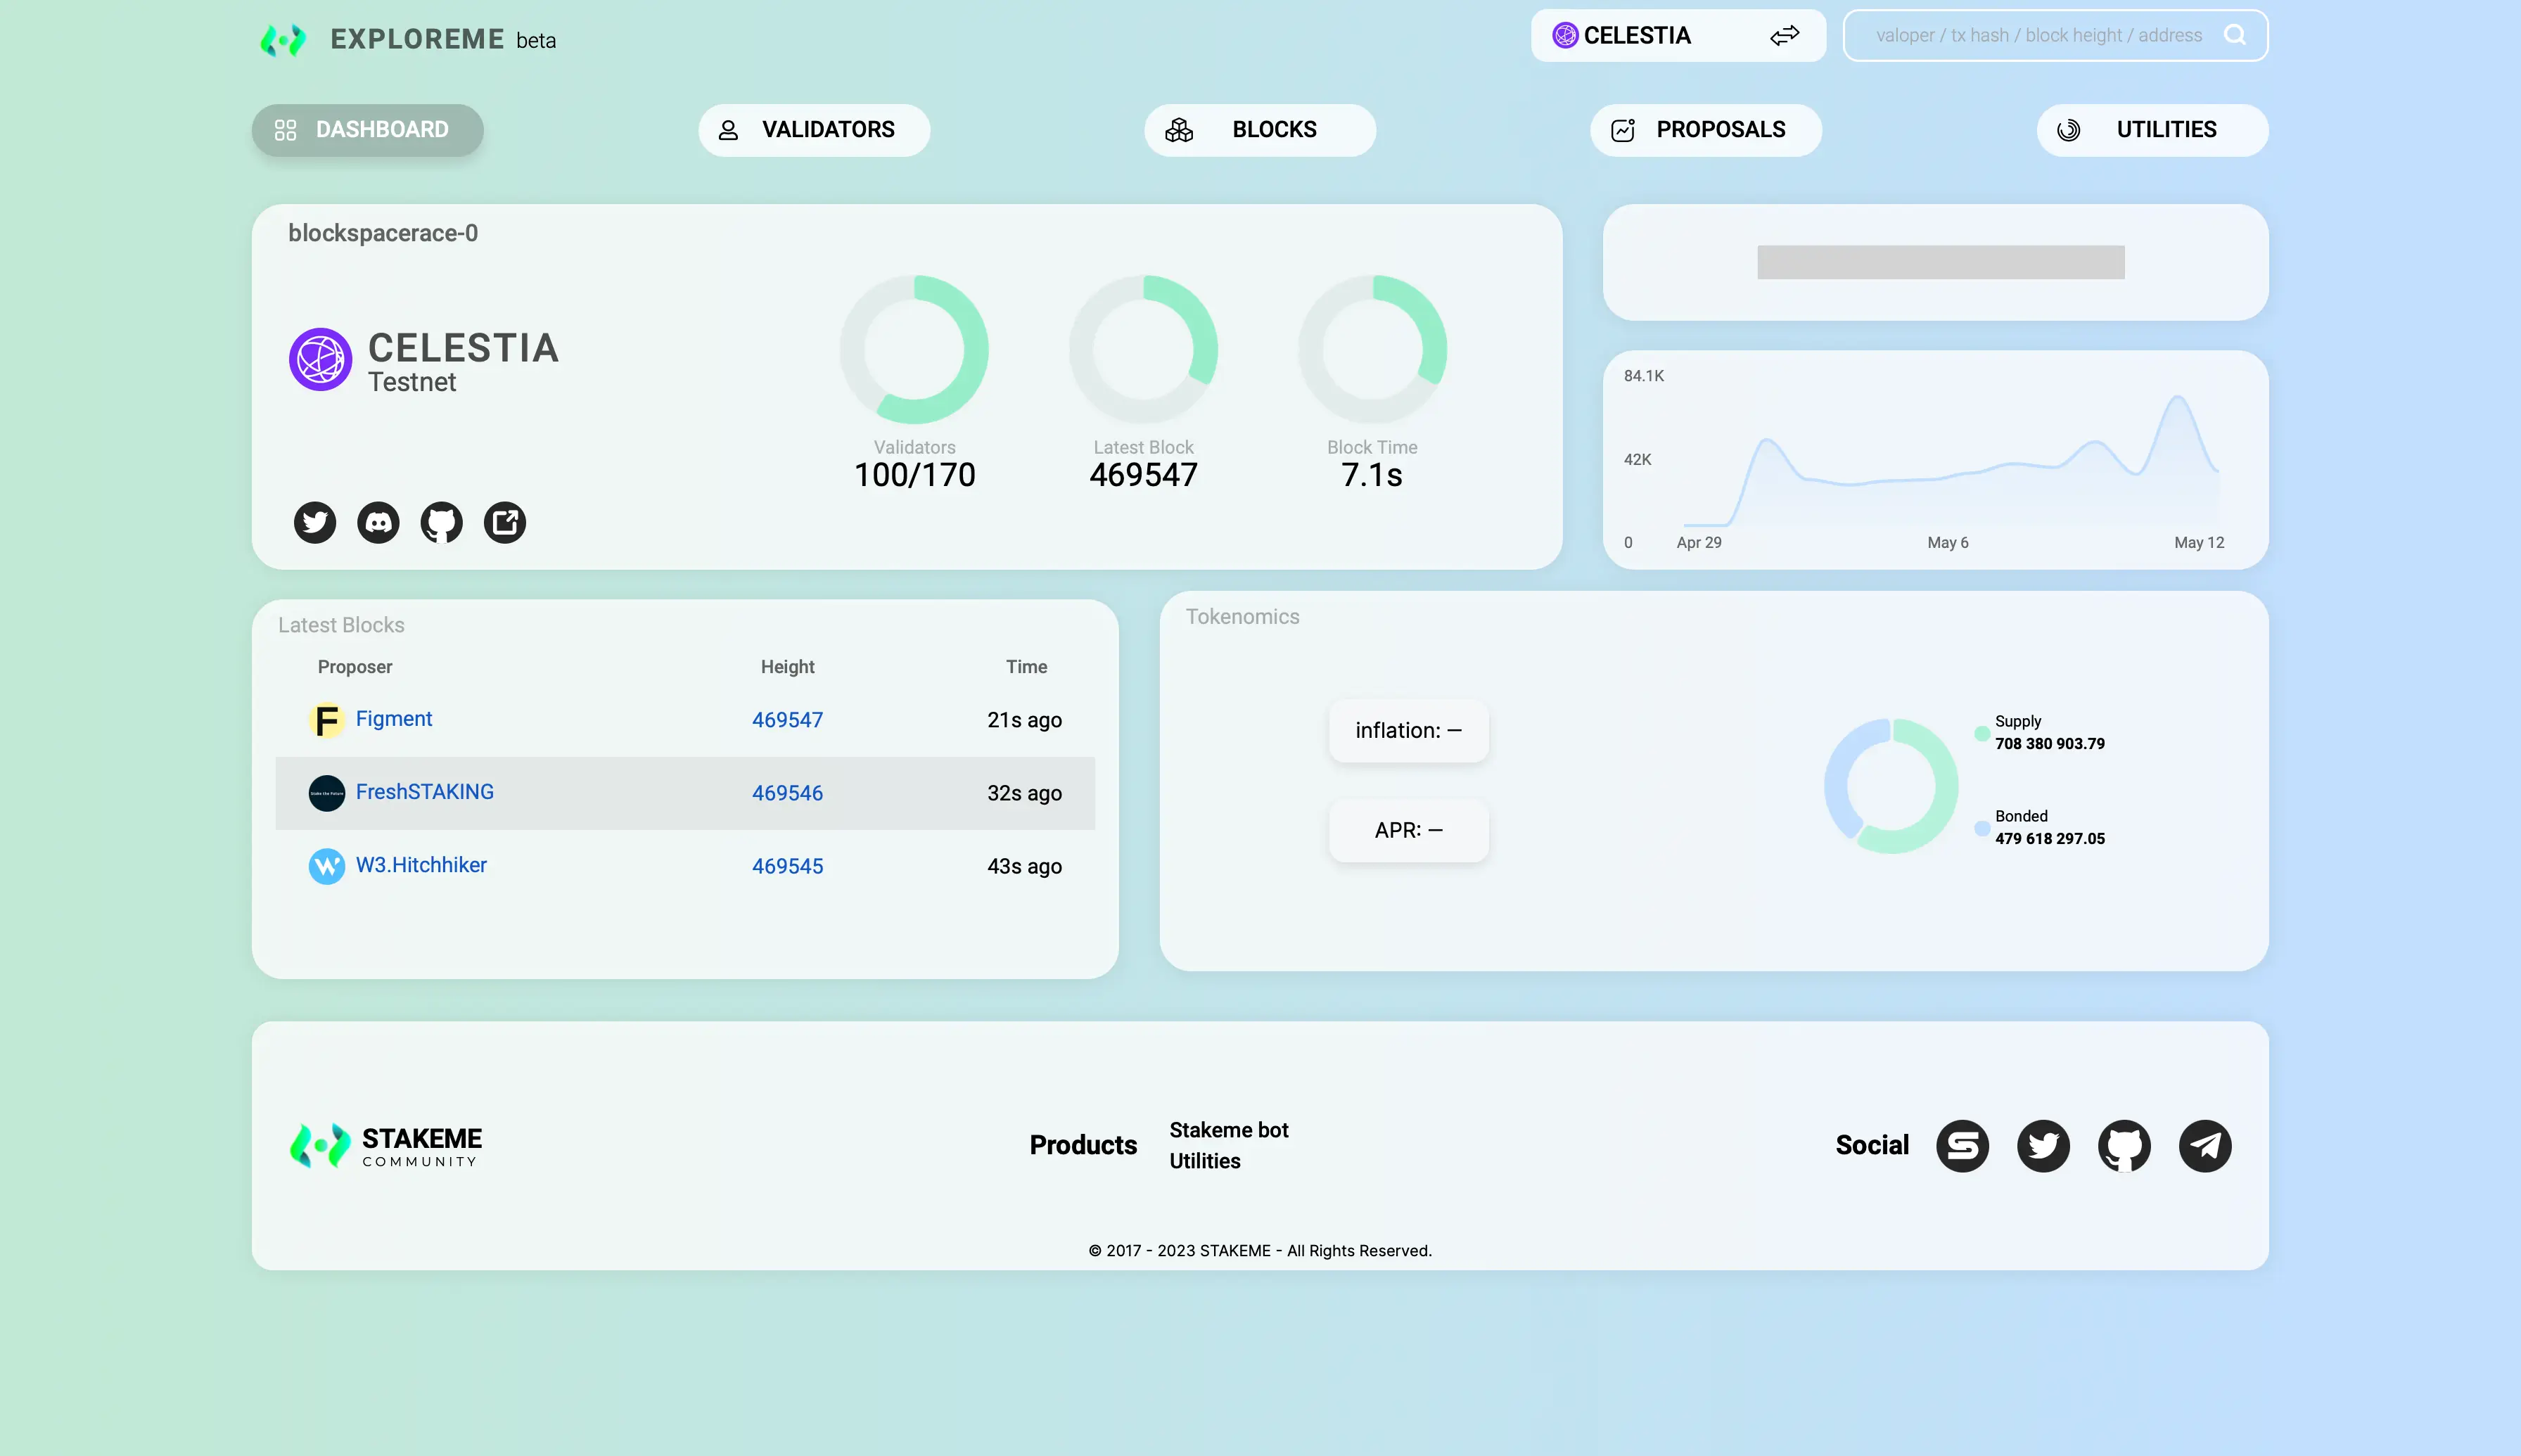This screenshot has height=1456, width=2521.
Task: Click the Block Time donut progress chart
Action: [x=1372, y=349]
